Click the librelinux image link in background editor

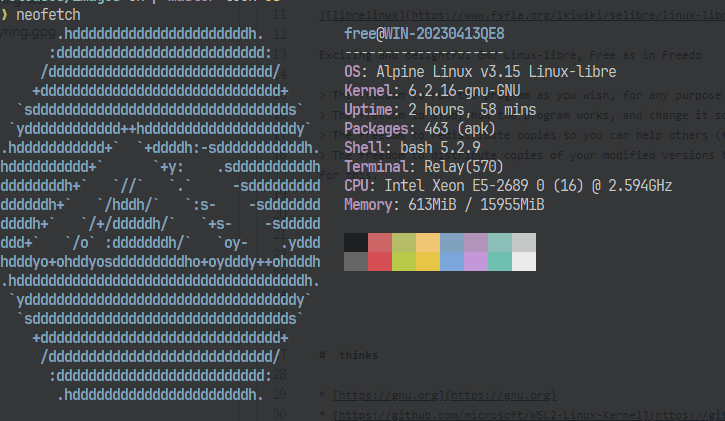pyautogui.click(x=522, y=15)
